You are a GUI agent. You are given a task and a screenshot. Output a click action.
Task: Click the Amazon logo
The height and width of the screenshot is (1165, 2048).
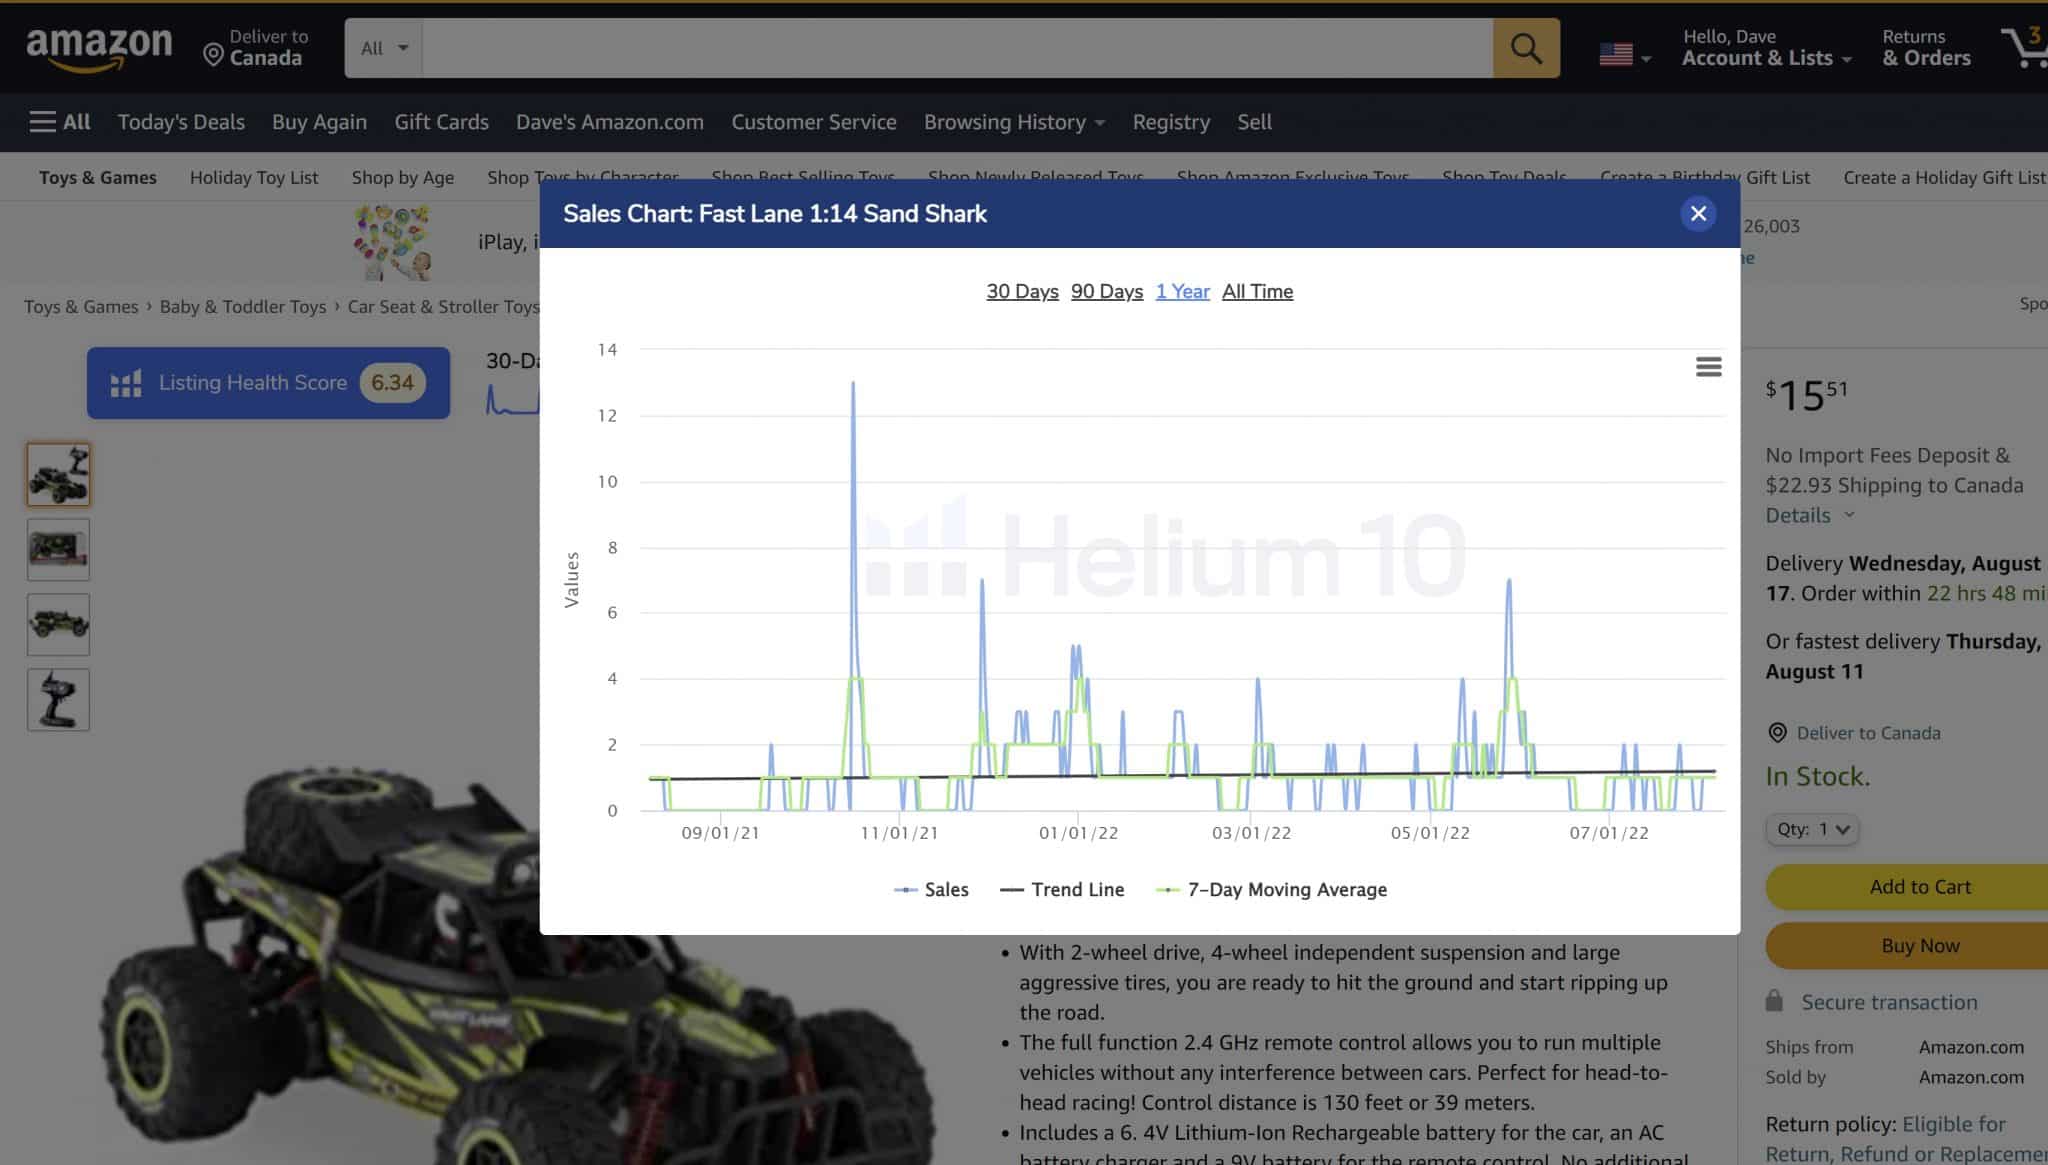coord(99,49)
